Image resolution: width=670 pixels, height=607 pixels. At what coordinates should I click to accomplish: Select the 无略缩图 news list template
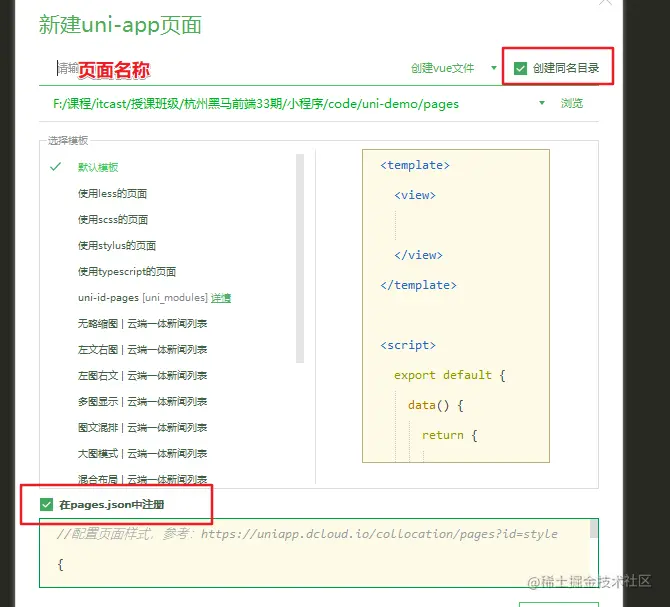pos(142,324)
